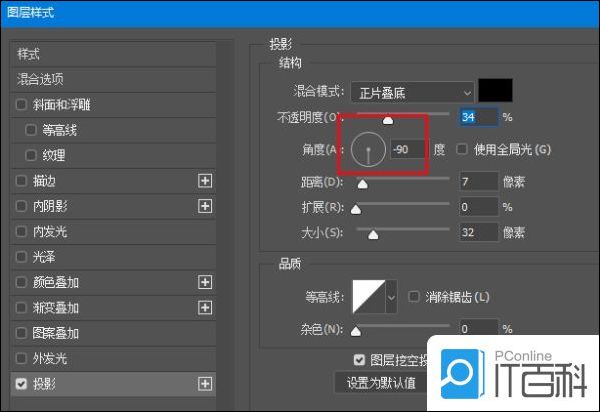Click the 杂色 slider handle

pos(356,331)
